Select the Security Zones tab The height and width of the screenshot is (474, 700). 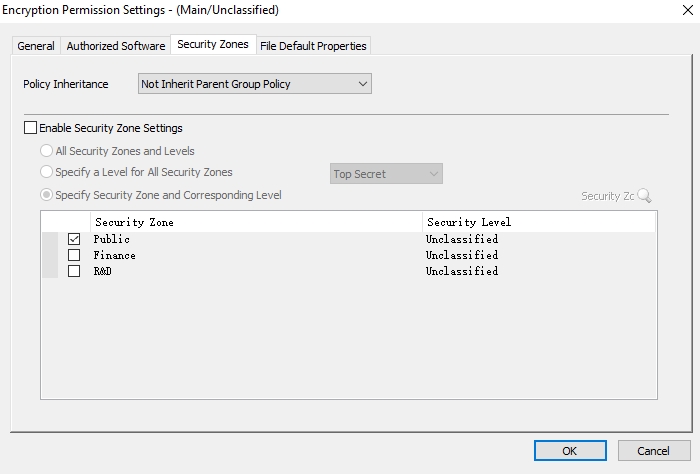tap(212, 45)
